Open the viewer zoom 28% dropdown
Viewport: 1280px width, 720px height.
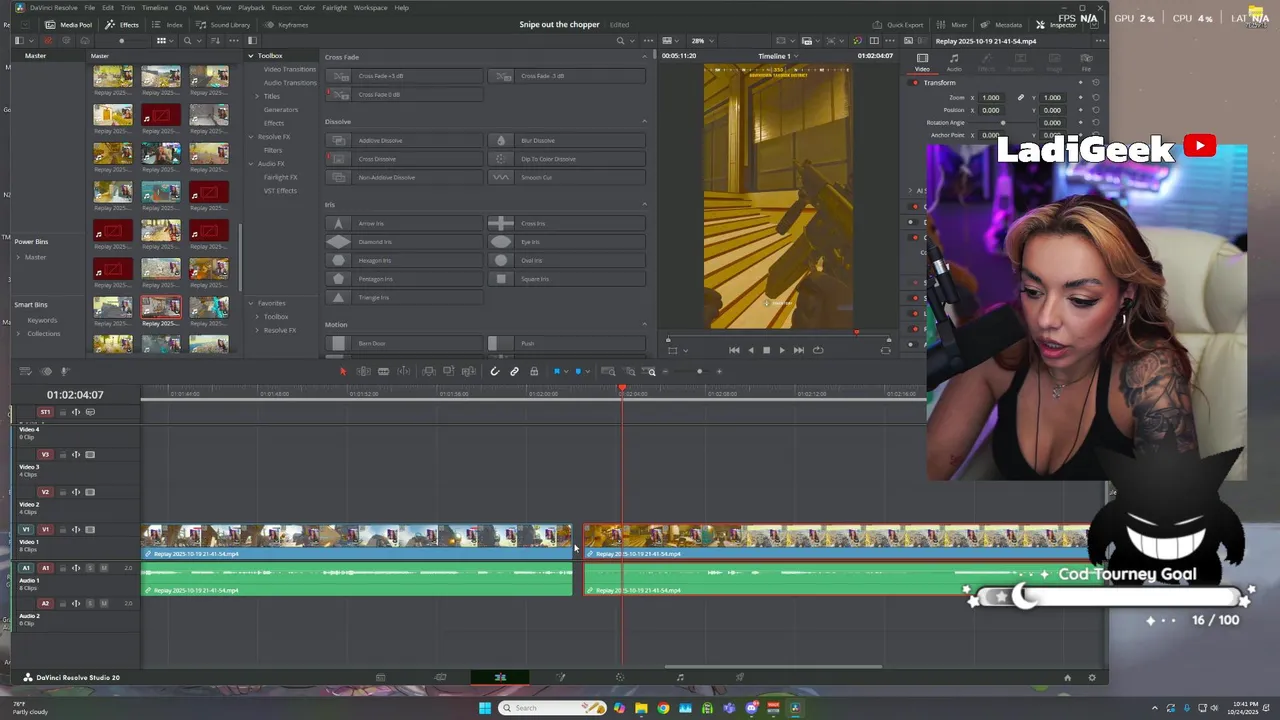[x=701, y=41]
